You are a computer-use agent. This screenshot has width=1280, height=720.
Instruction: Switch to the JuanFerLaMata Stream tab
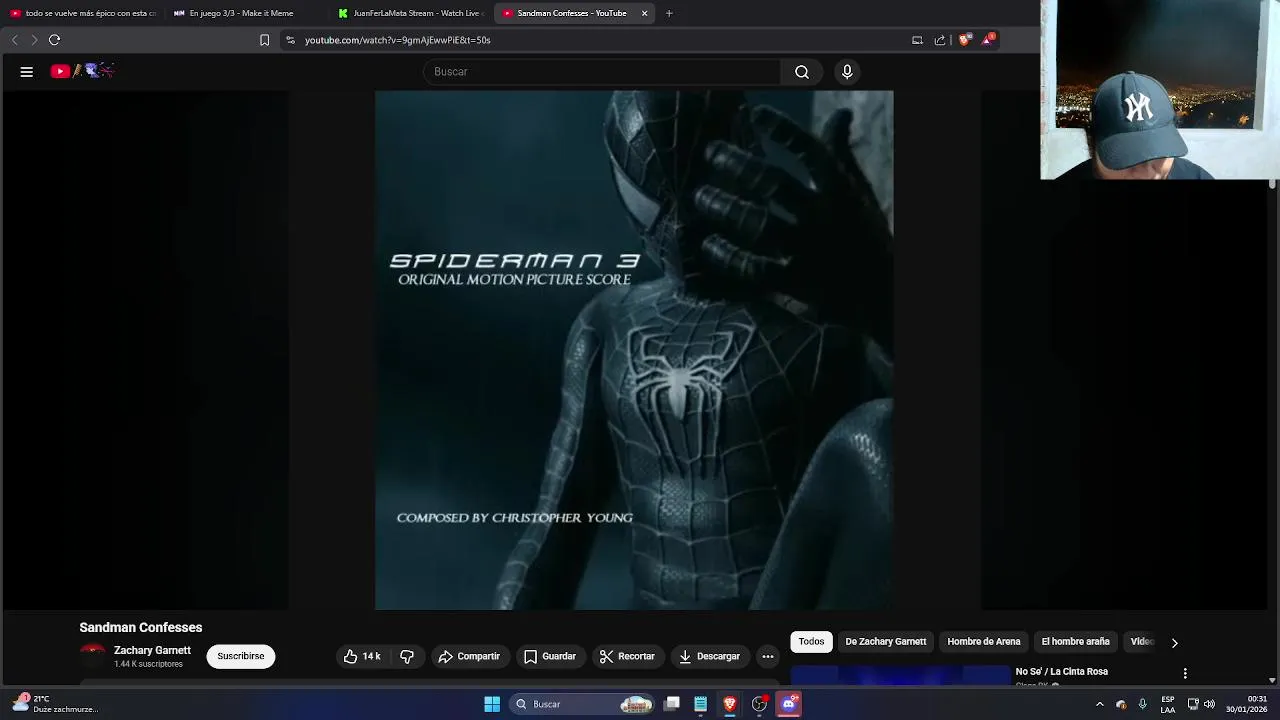coord(410,13)
